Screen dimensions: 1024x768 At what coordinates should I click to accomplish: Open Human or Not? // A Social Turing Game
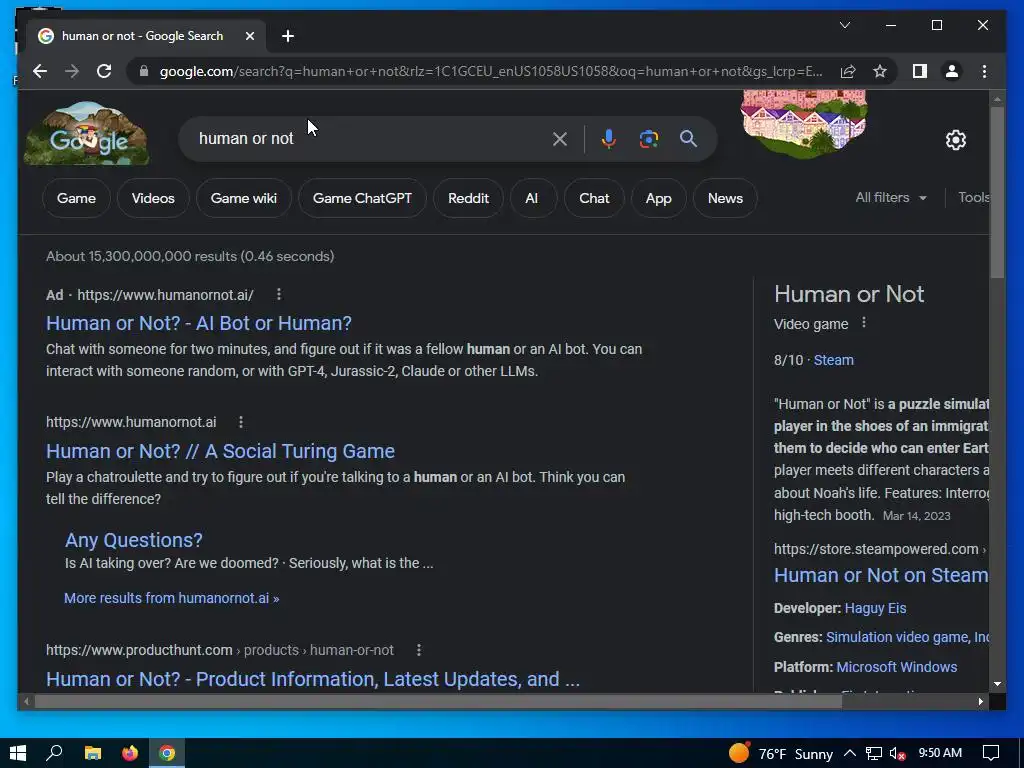point(220,451)
